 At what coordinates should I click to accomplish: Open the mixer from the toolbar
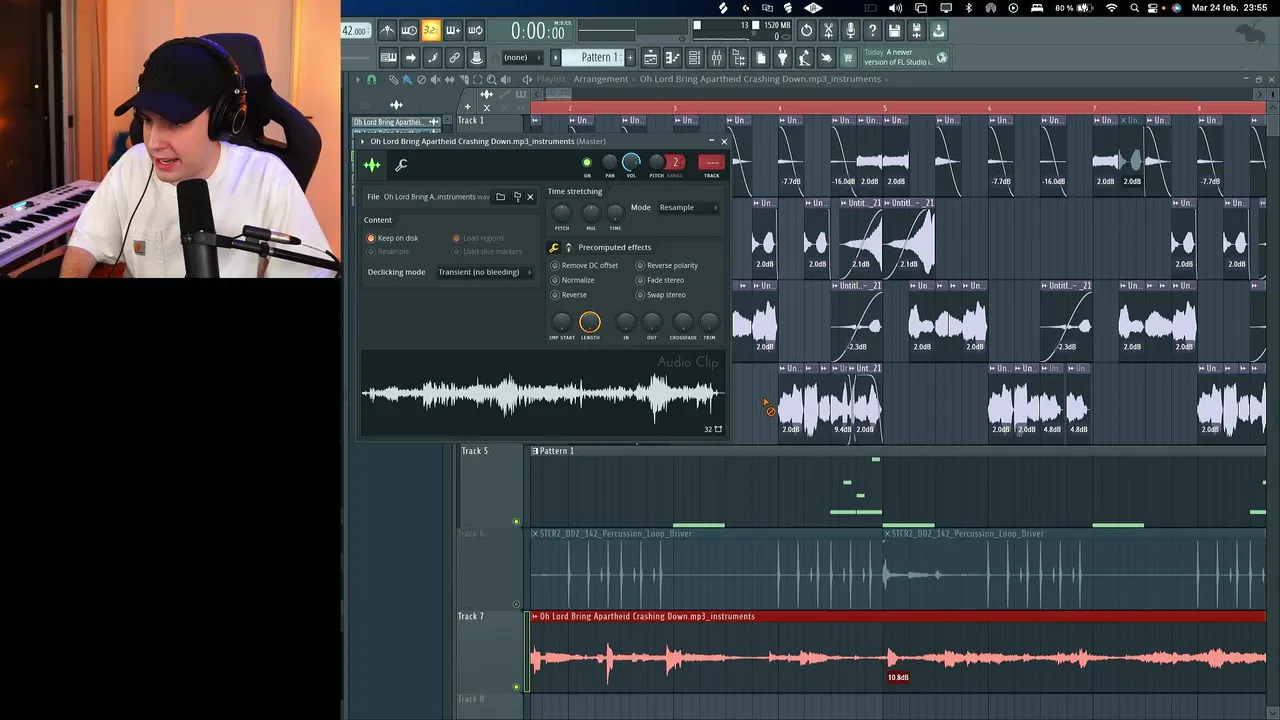716,57
